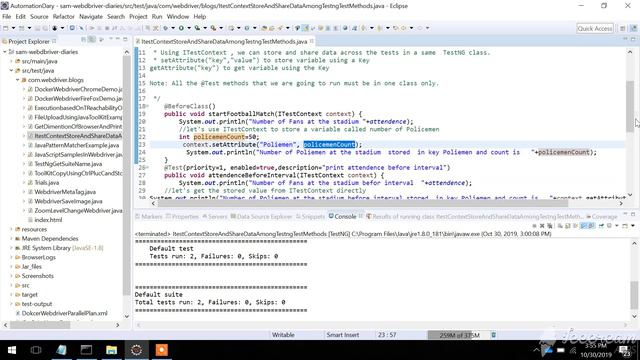
Task: Remove launch from the console
Action: click(542, 226)
